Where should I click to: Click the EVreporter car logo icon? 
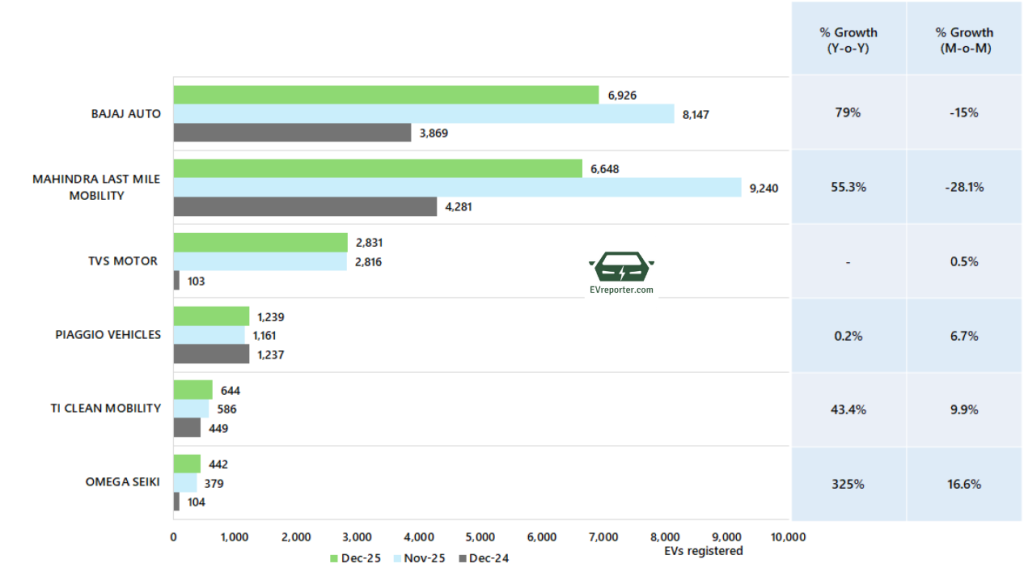[621, 269]
